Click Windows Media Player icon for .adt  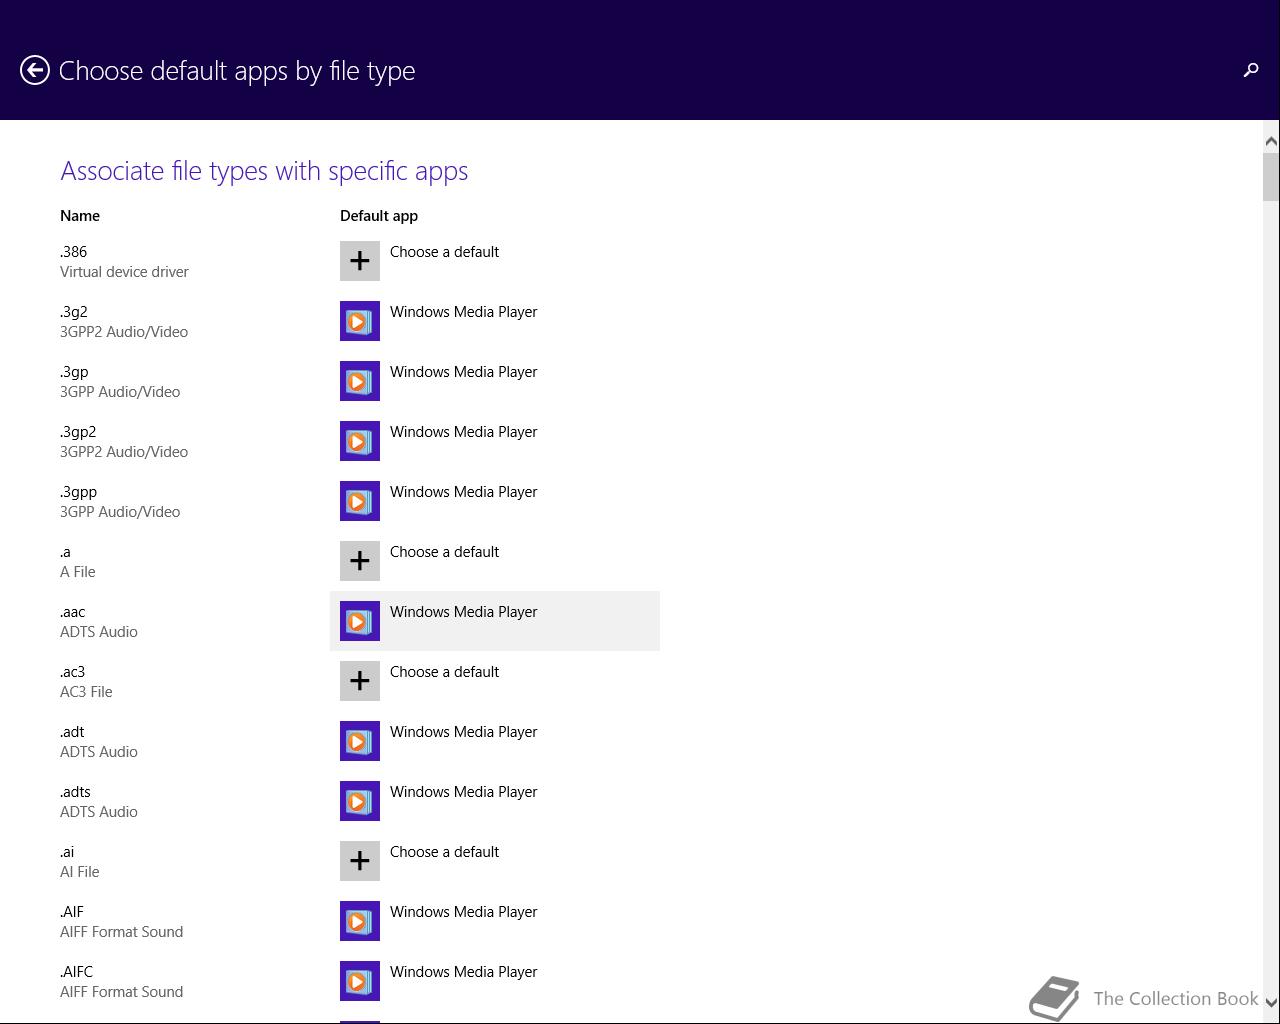point(360,741)
